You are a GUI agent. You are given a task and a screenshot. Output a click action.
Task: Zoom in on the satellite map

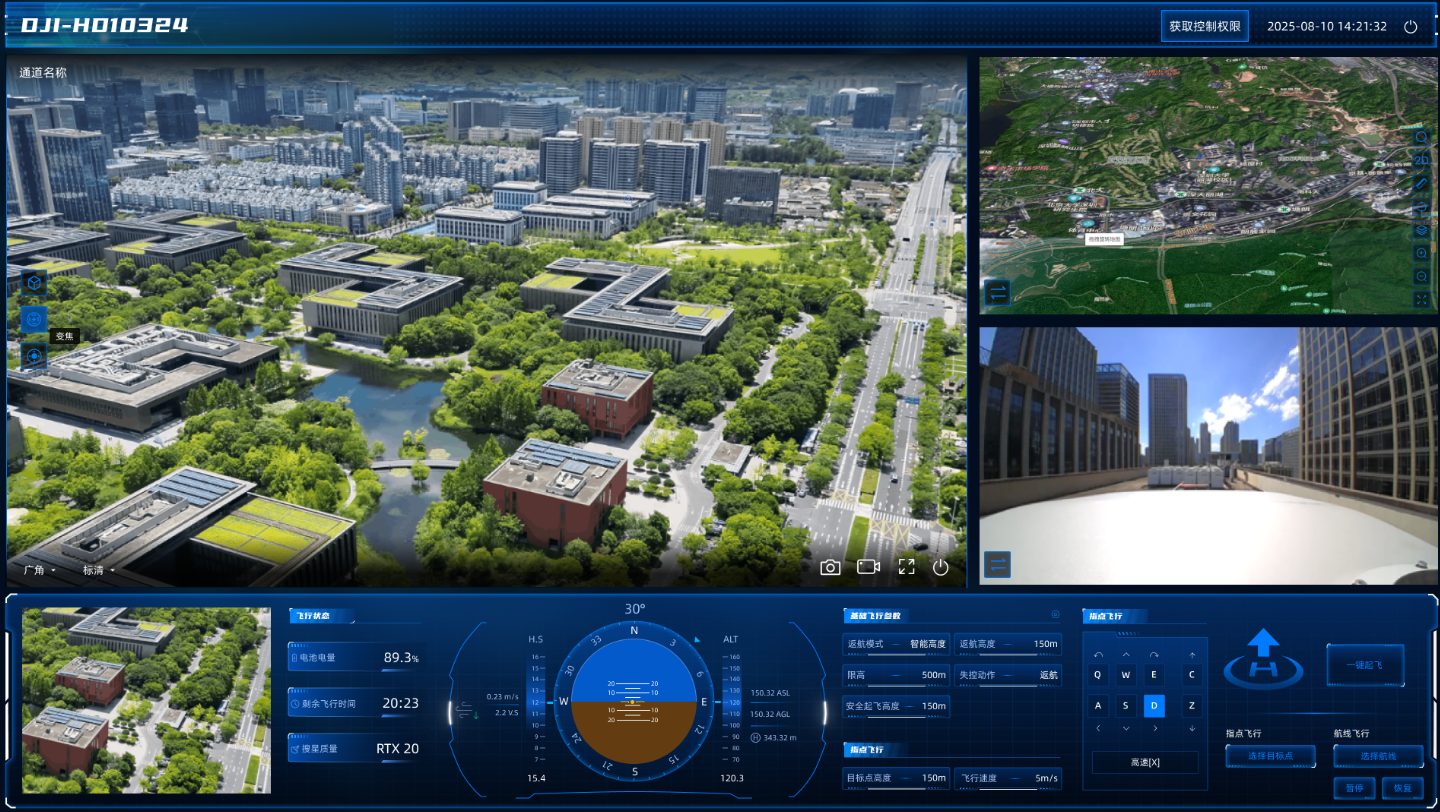point(1421,253)
